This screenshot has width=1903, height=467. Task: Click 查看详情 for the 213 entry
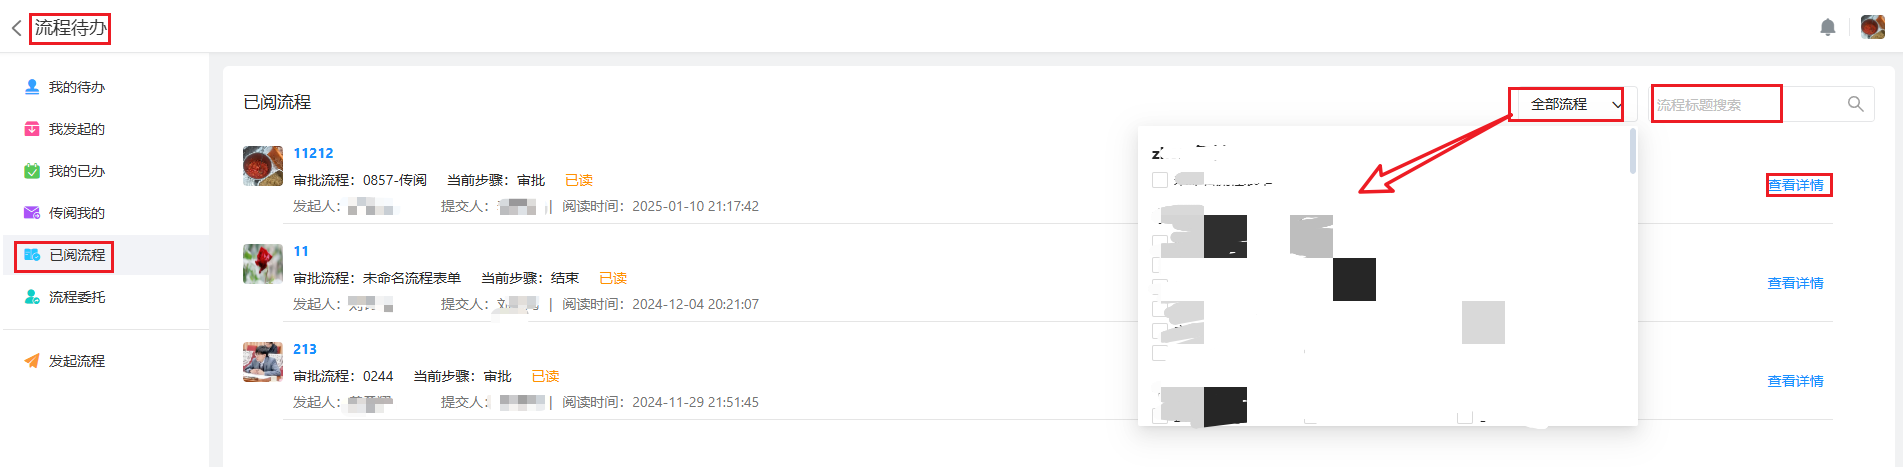(1796, 381)
